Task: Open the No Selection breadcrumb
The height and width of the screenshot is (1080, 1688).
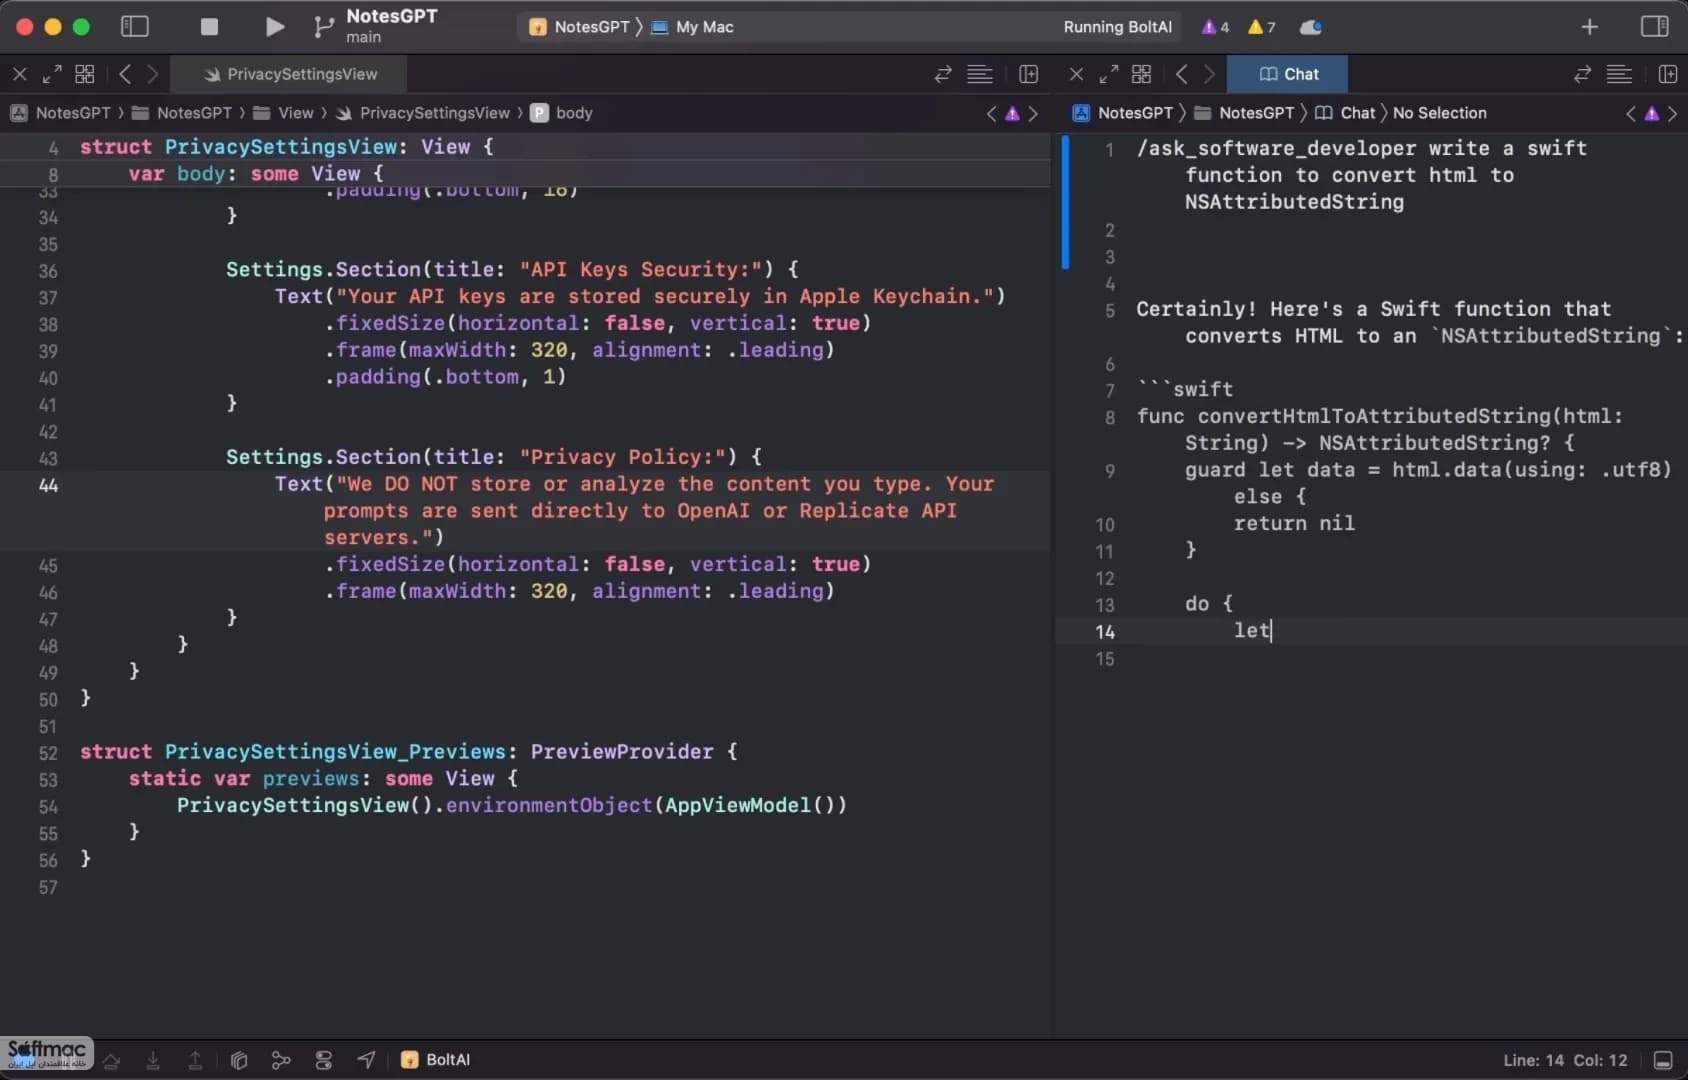Action: [1440, 113]
